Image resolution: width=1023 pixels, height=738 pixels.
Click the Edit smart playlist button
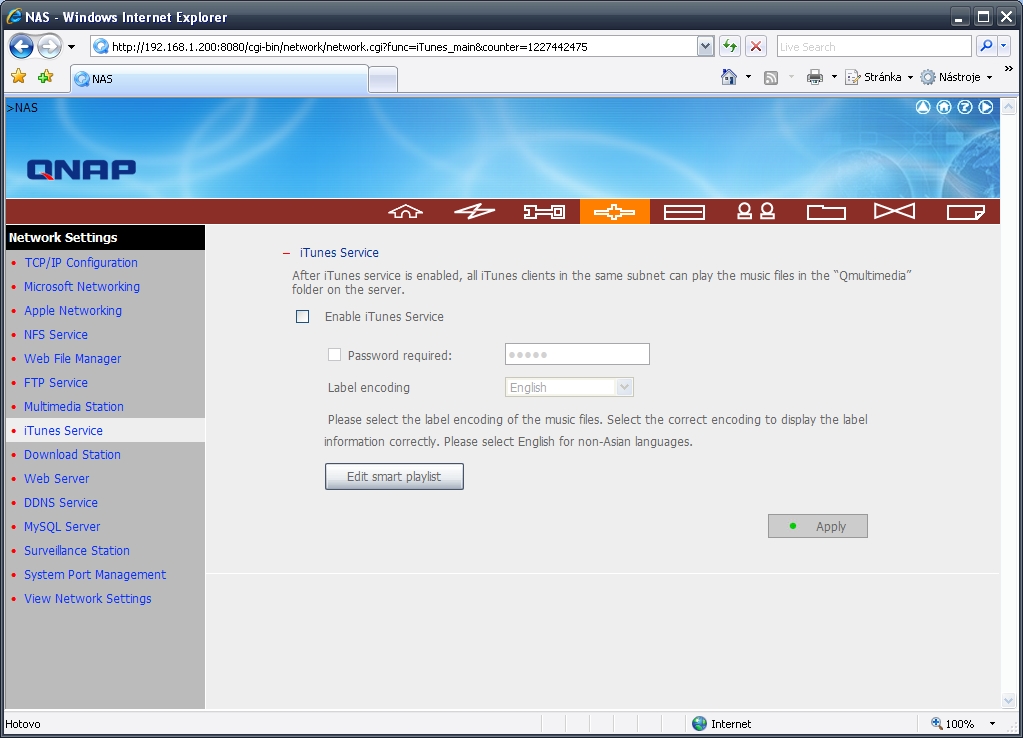[394, 476]
